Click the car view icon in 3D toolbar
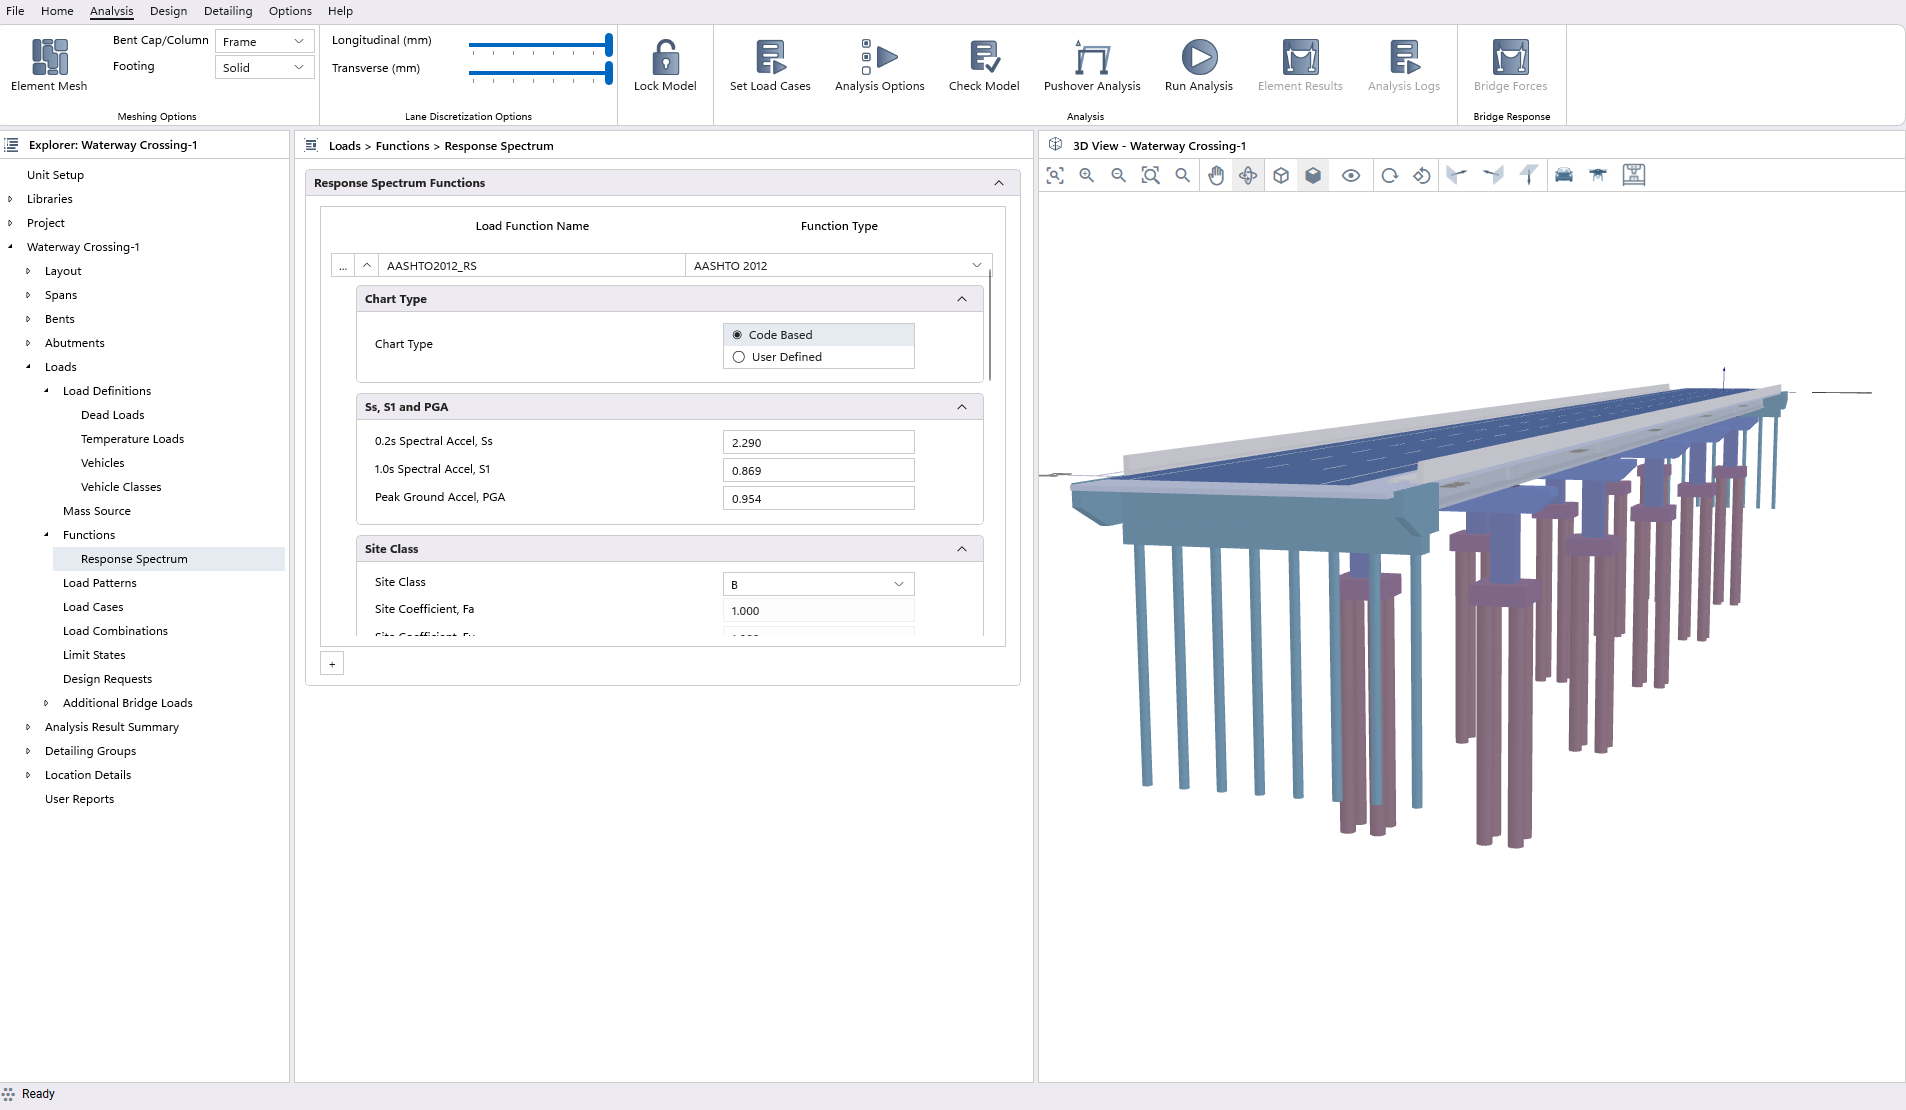1906x1110 pixels. pyautogui.click(x=1564, y=176)
